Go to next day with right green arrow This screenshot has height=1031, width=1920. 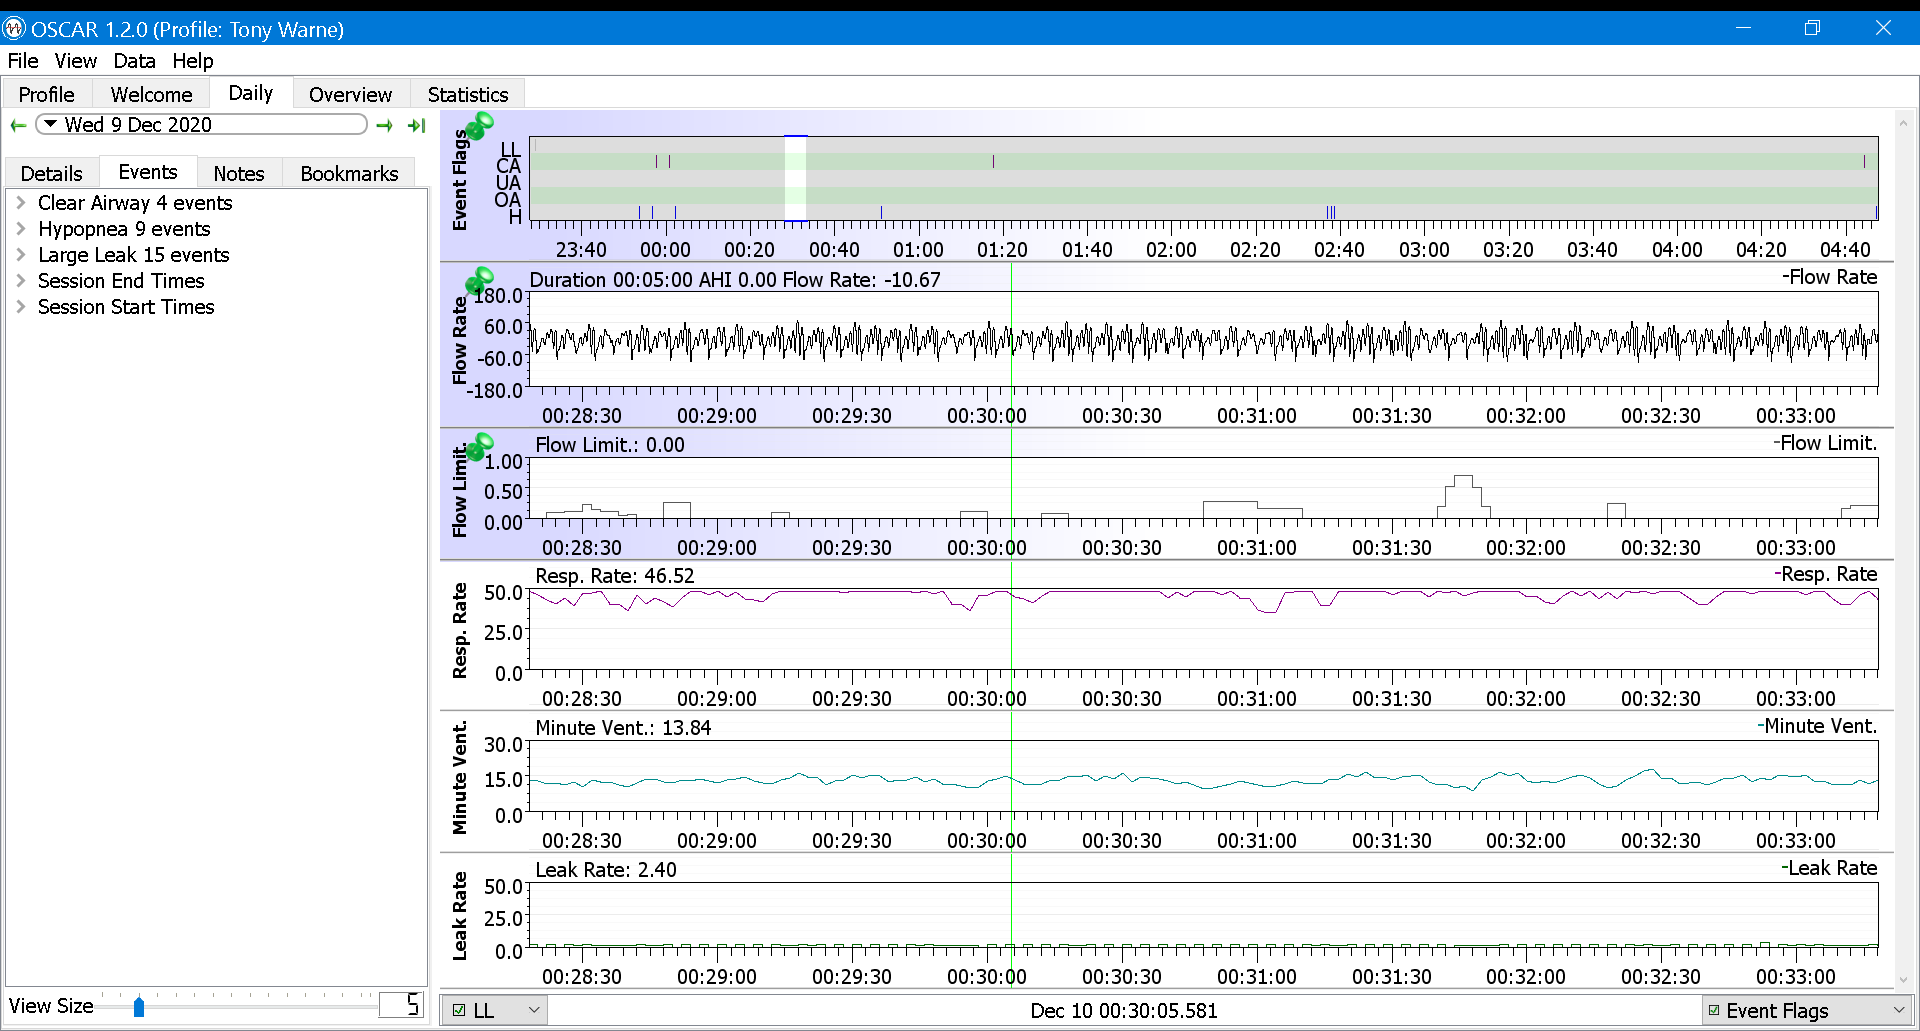pos(384,125)
